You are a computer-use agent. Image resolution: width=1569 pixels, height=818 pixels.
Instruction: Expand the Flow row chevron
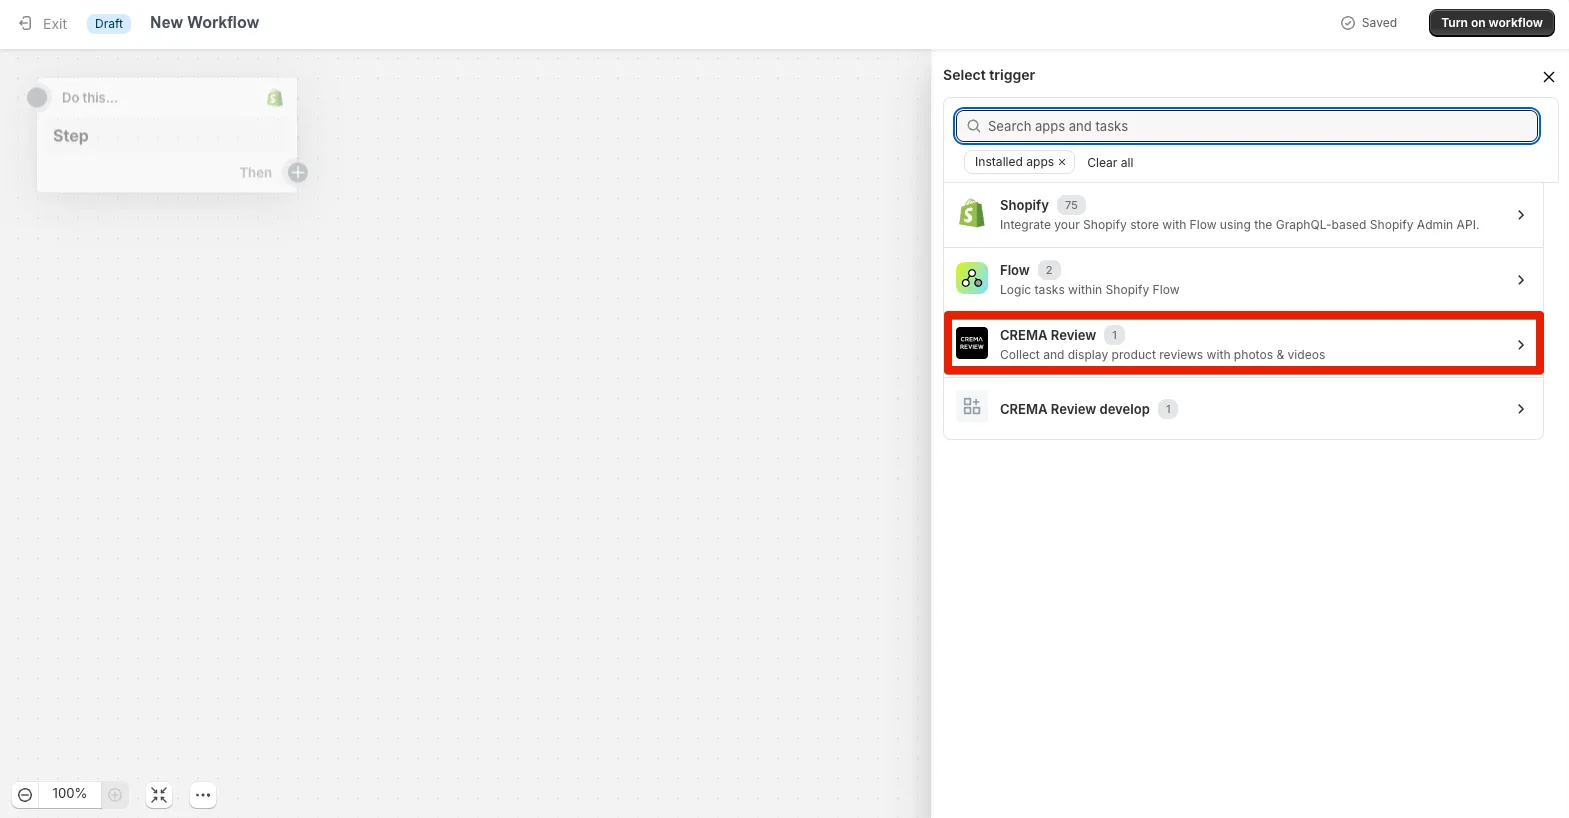coord(1520,280)
